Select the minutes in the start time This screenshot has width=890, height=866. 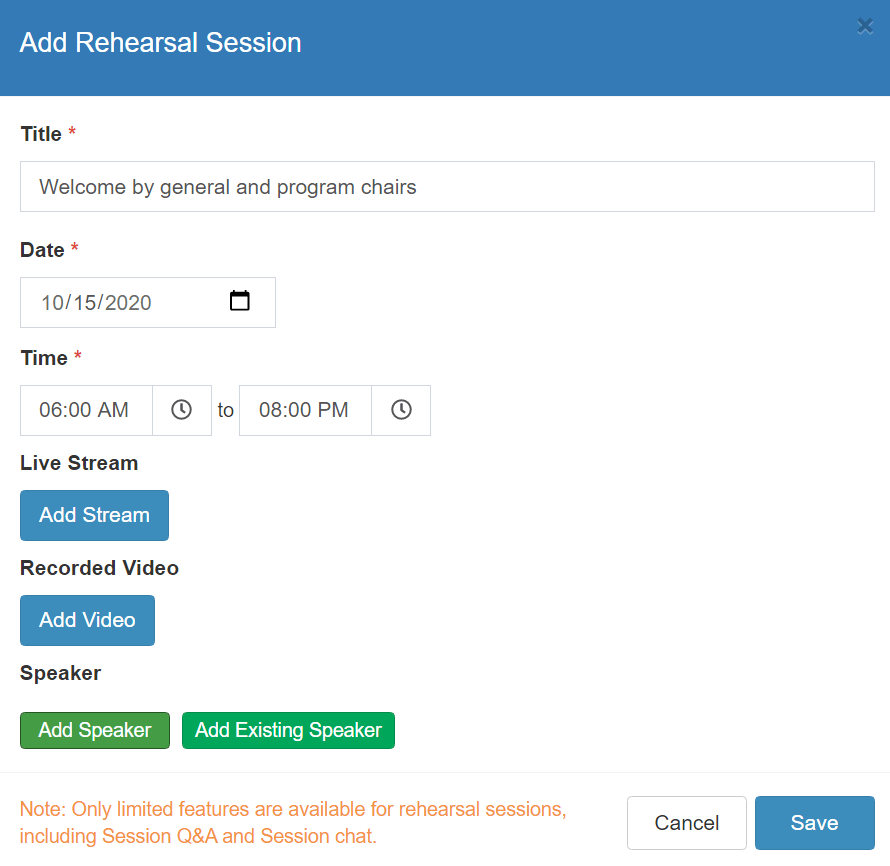coord(79,410)
